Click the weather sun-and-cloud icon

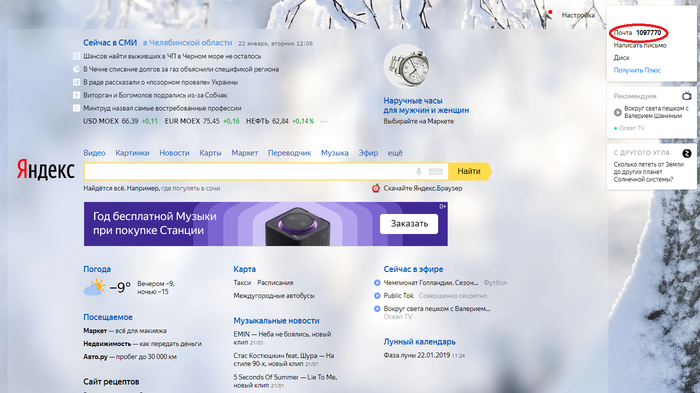coord(94,287)
